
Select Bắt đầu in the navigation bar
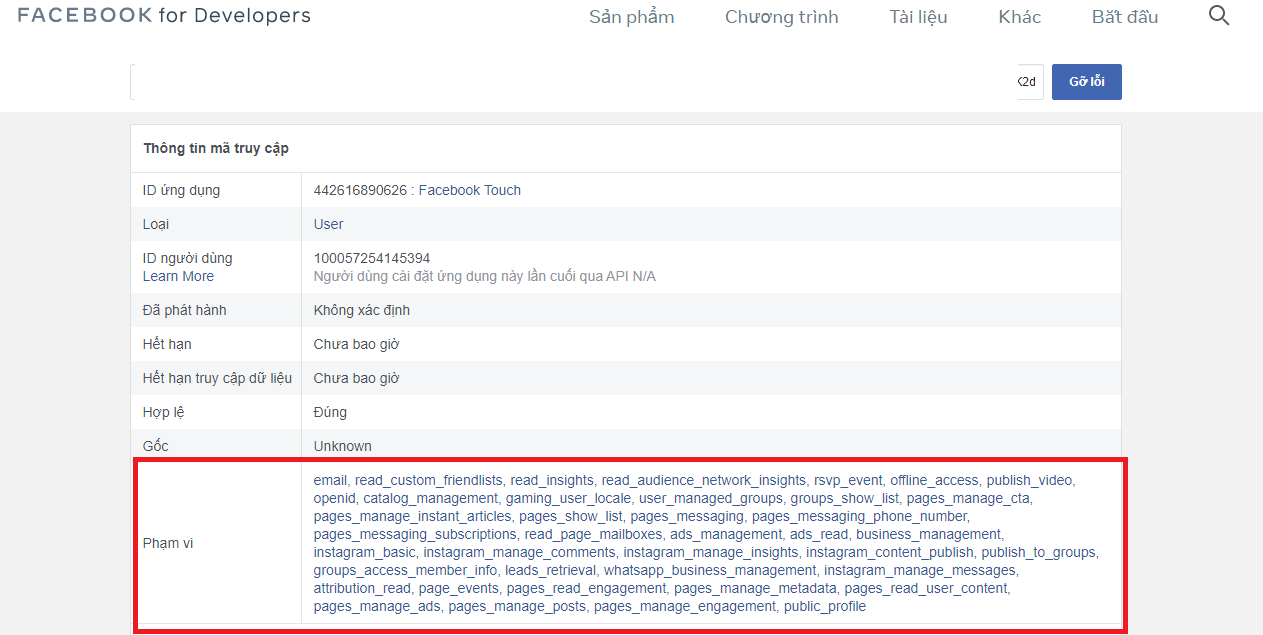click(1124, 16)
